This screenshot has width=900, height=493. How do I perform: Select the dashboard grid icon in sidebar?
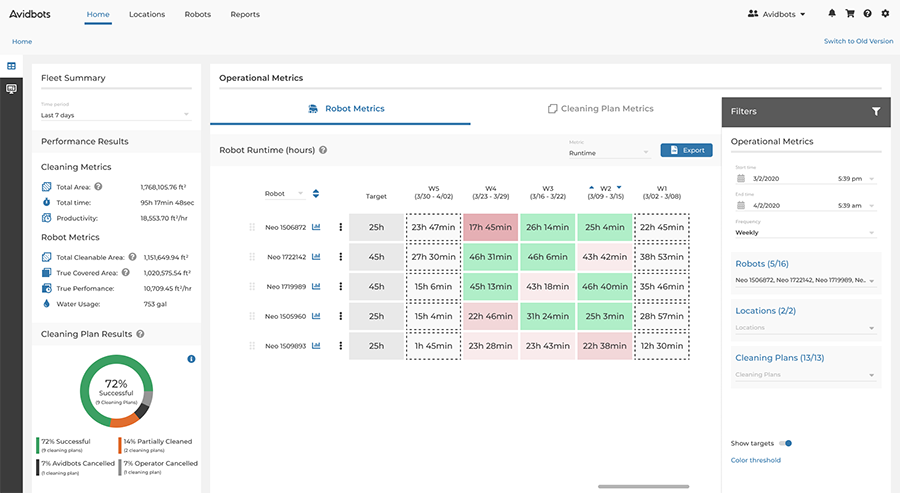click(11, 66)
